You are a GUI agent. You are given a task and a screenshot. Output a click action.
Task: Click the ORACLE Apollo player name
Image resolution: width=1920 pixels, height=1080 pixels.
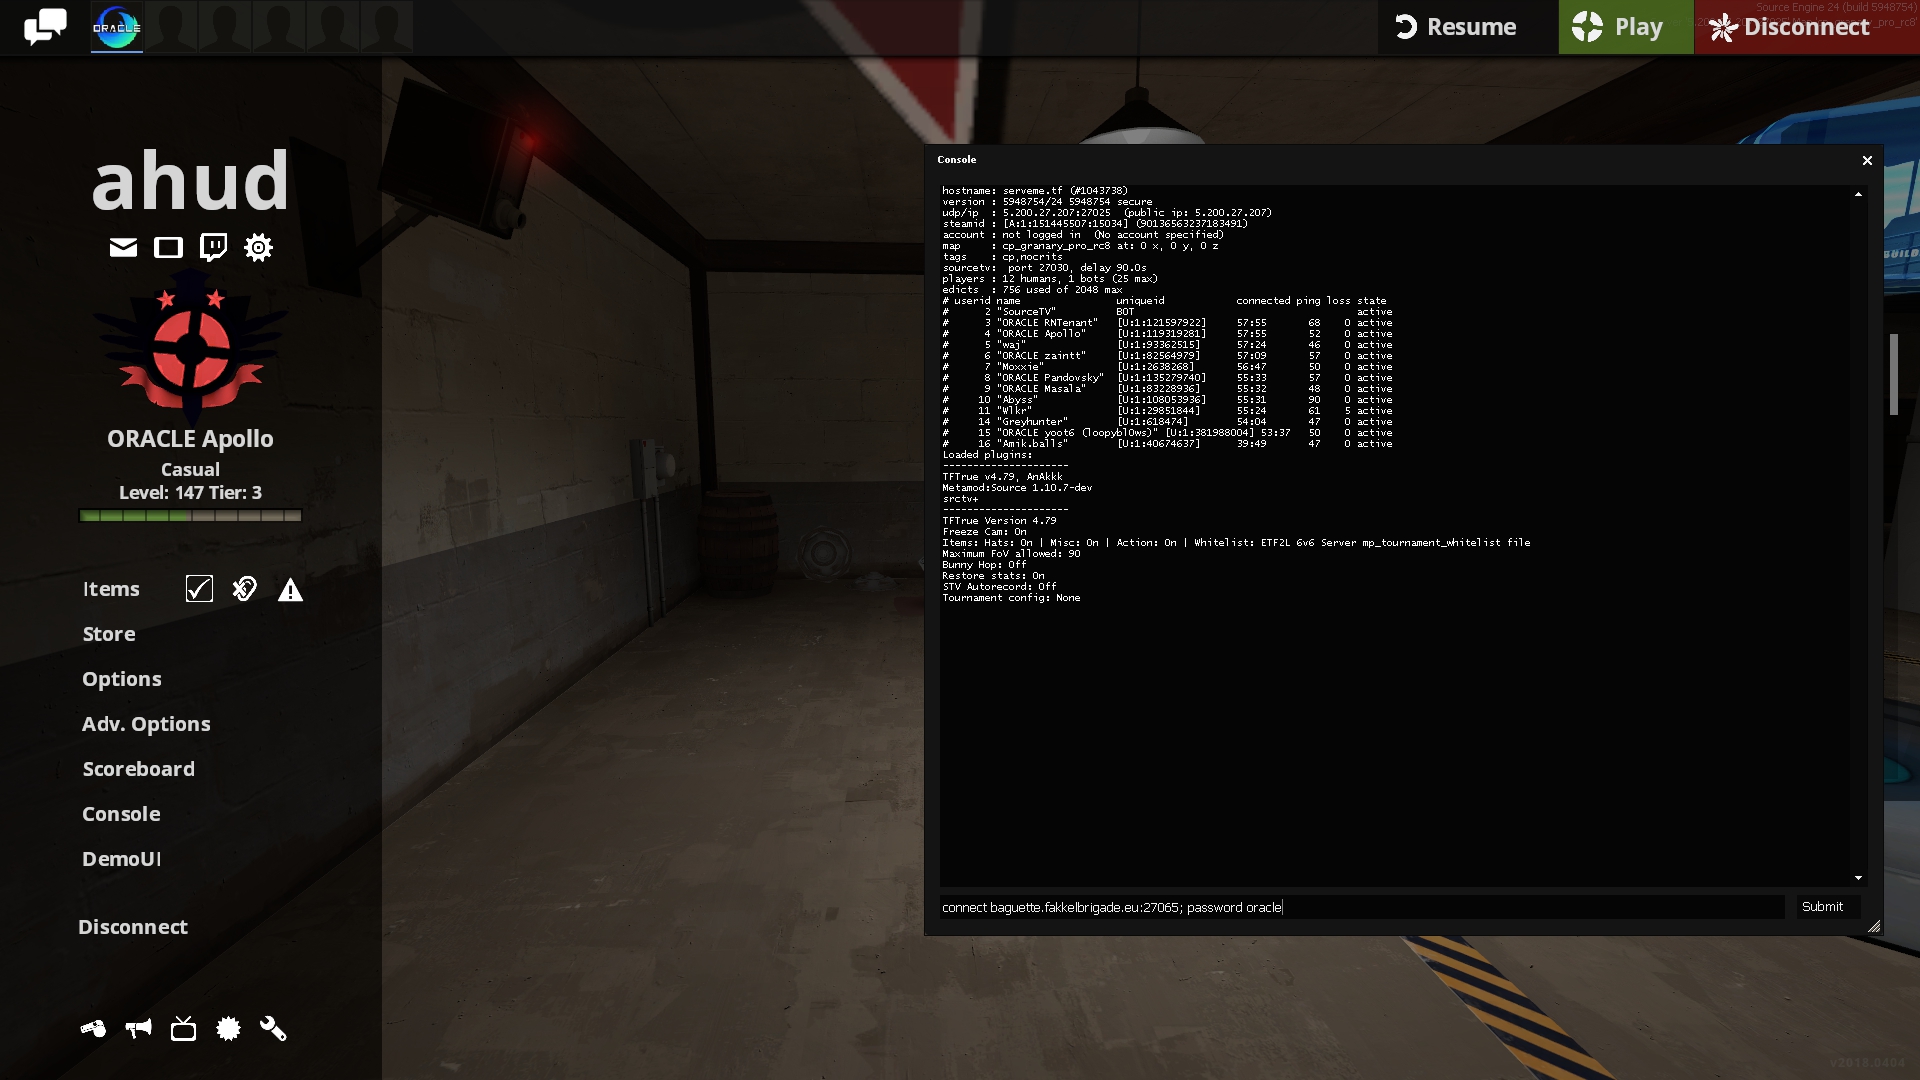tap(190, 439)
